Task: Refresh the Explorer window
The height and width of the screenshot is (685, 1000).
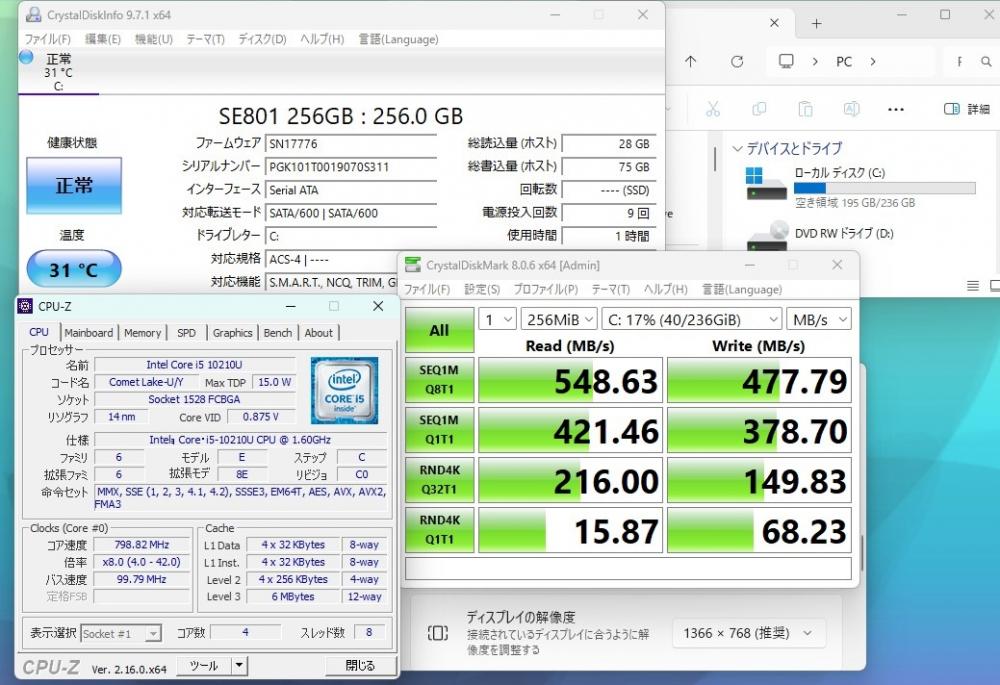Action: tap(737, 62)
